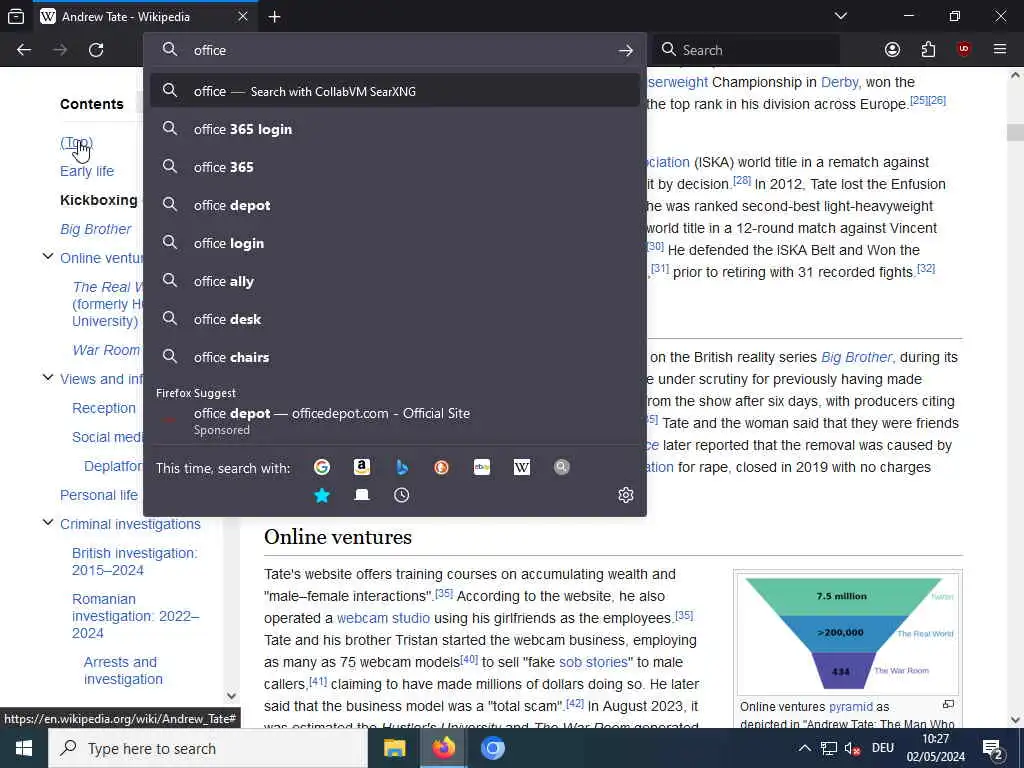This screenshot has width=1024, height=768.
Task: Open the Firefox account icon
Action: [892, 50]
